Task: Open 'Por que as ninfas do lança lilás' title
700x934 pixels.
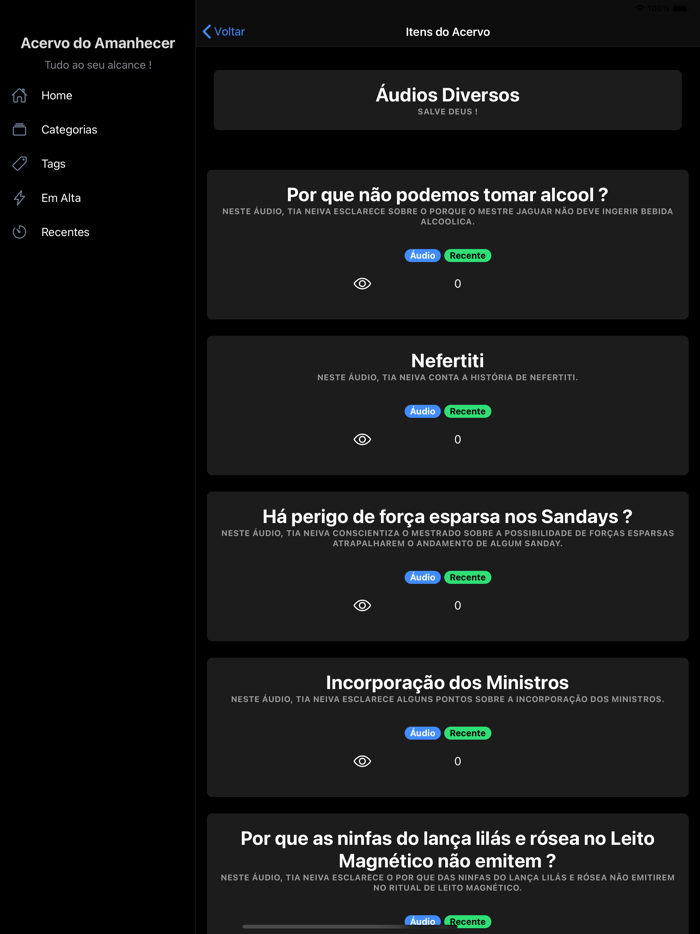Action: pyautogui.click(x=447, y=849)
